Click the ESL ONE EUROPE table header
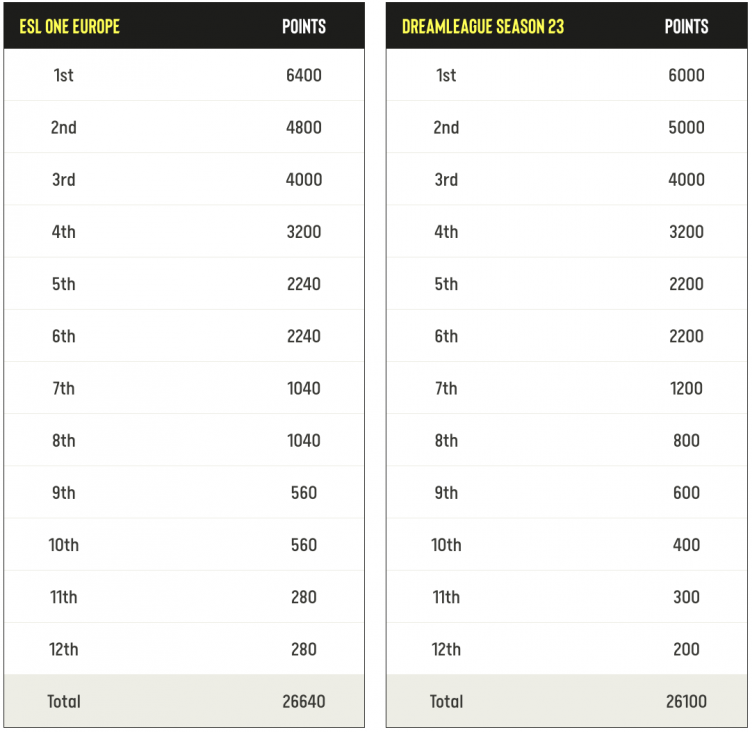This screenshot has width=752, height=732. tap(70, 26)
